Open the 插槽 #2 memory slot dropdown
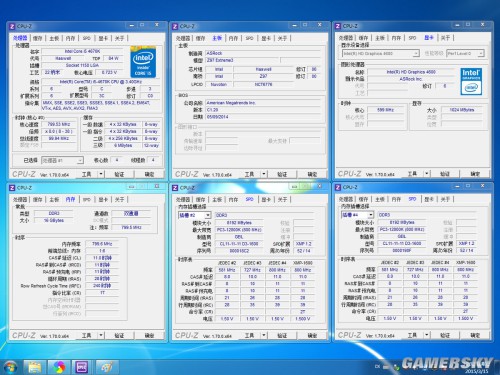 tap(208, 215)
